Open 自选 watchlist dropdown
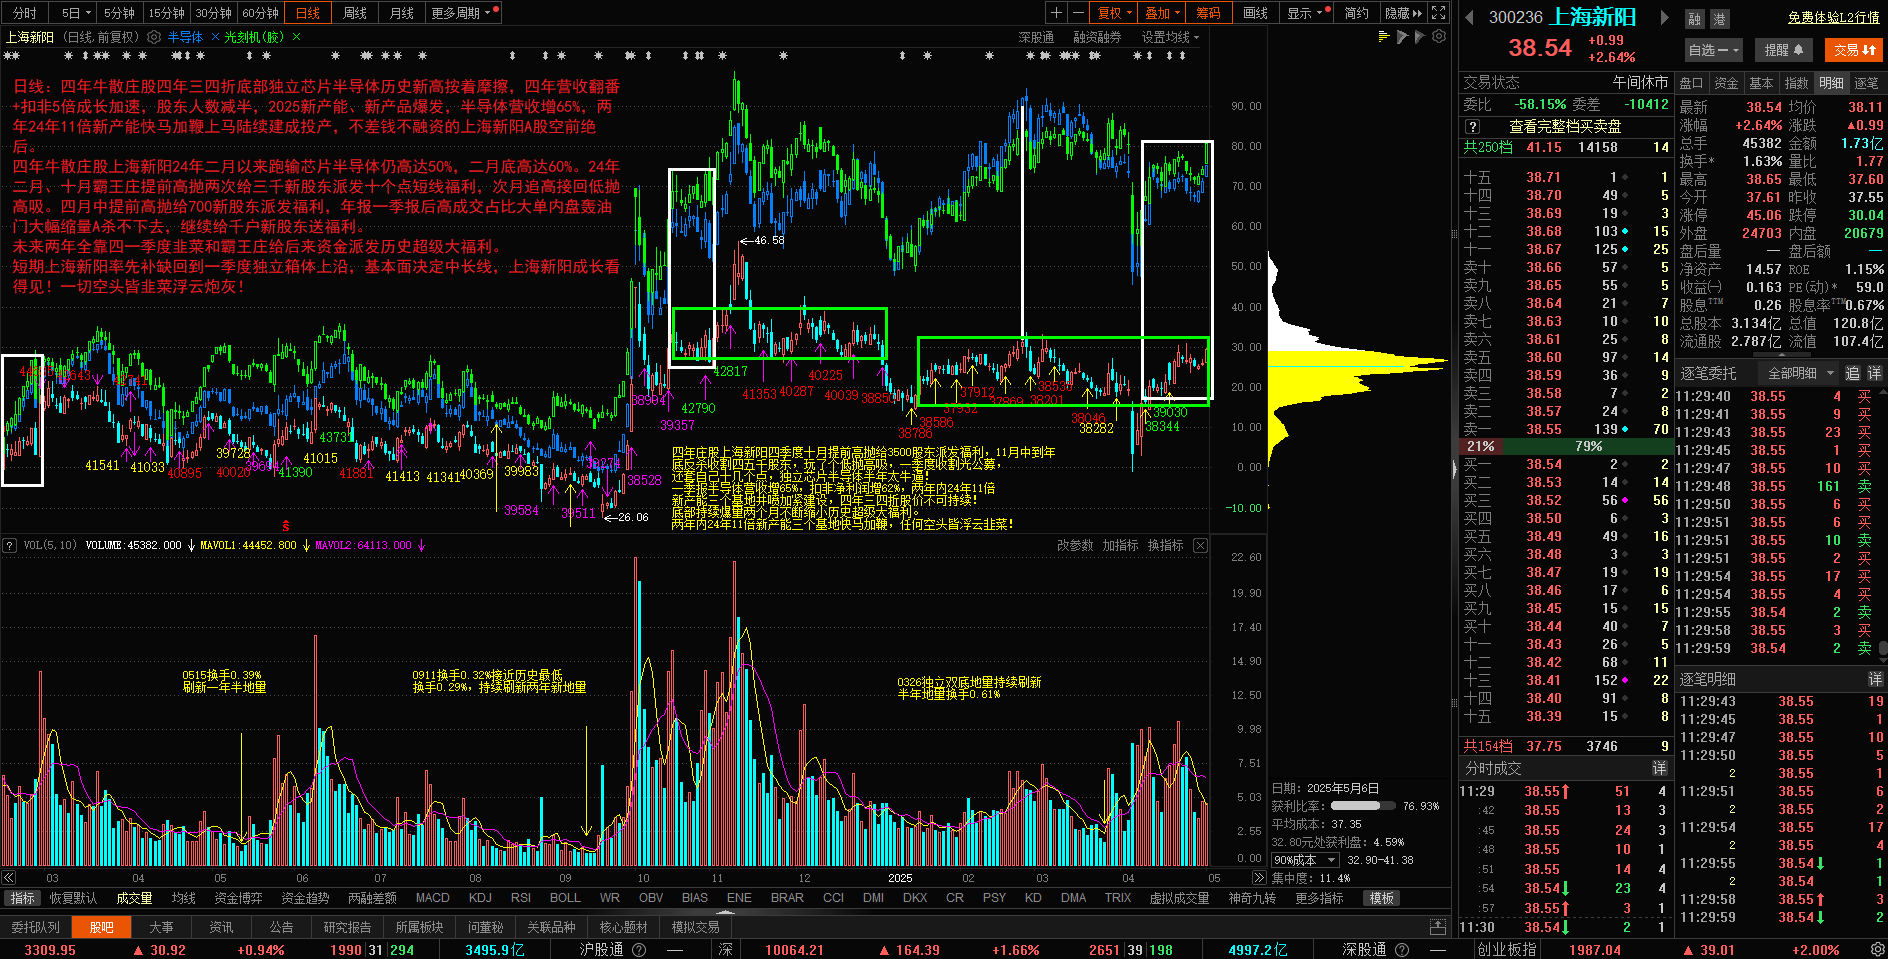This screenshot has width=1888, height=959. coord(1714,49)
